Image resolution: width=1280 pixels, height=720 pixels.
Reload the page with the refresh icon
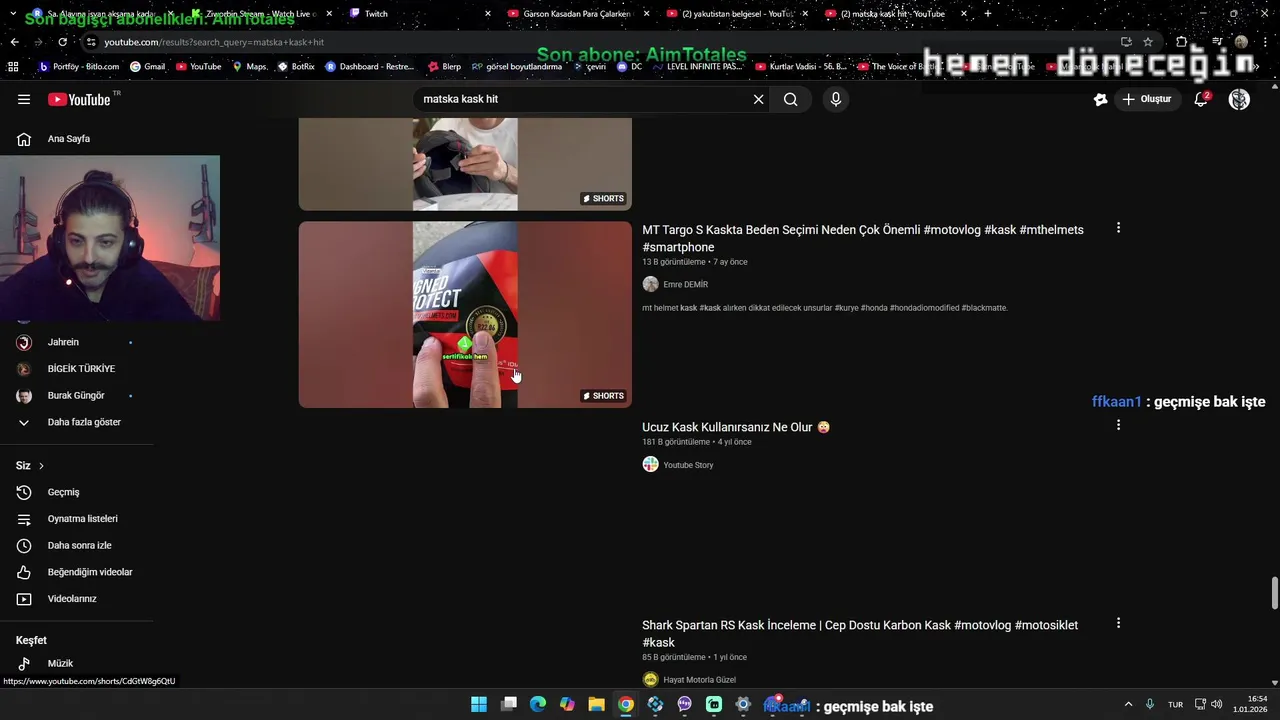tap(62, 42)
